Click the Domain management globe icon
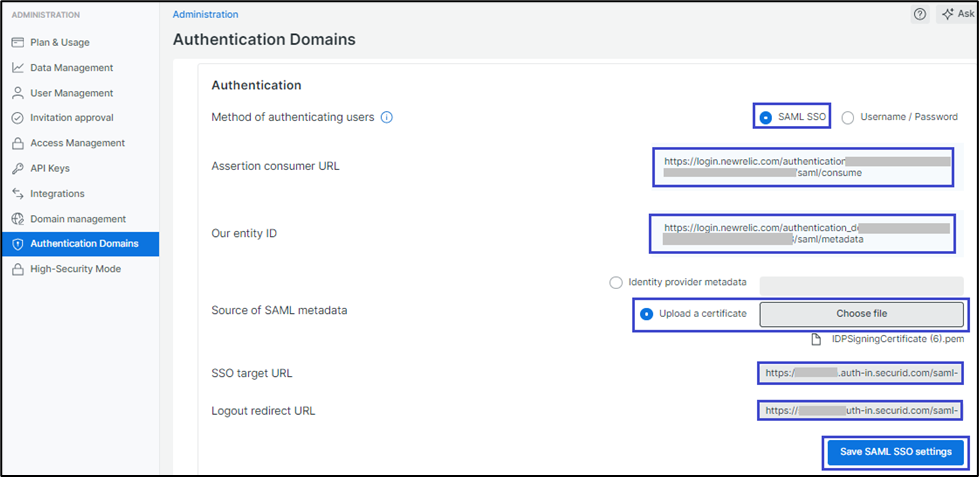The image size is (979, 477). [18, 219]
